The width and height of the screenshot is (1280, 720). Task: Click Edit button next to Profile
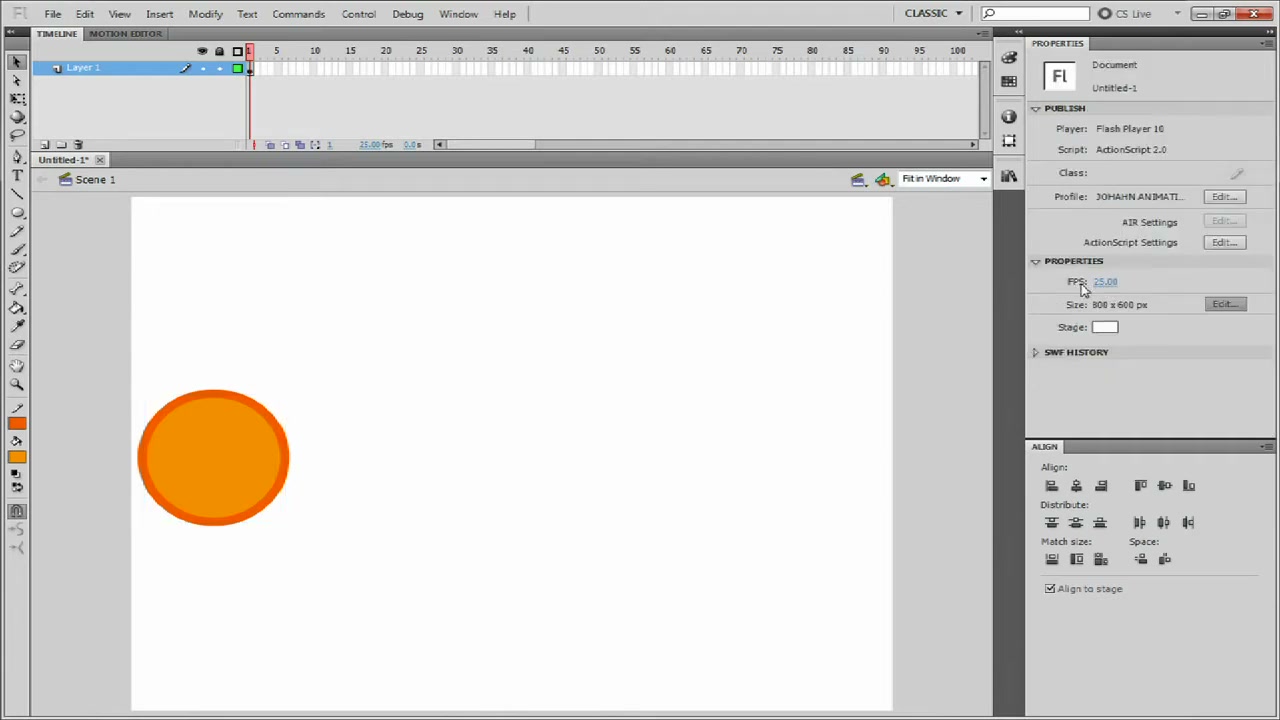[x=1225, y=197]
